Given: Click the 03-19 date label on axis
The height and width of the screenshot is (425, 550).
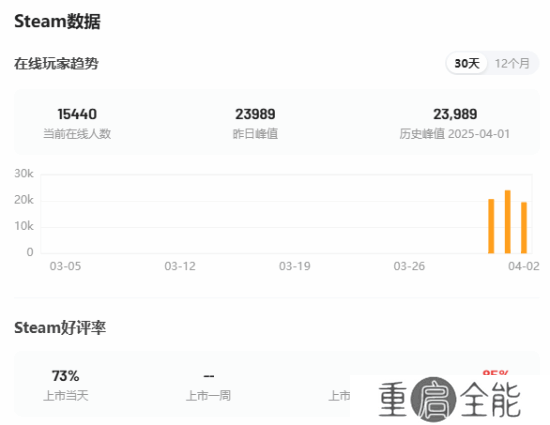Looking at the screenshot, I should click(295, 266).
